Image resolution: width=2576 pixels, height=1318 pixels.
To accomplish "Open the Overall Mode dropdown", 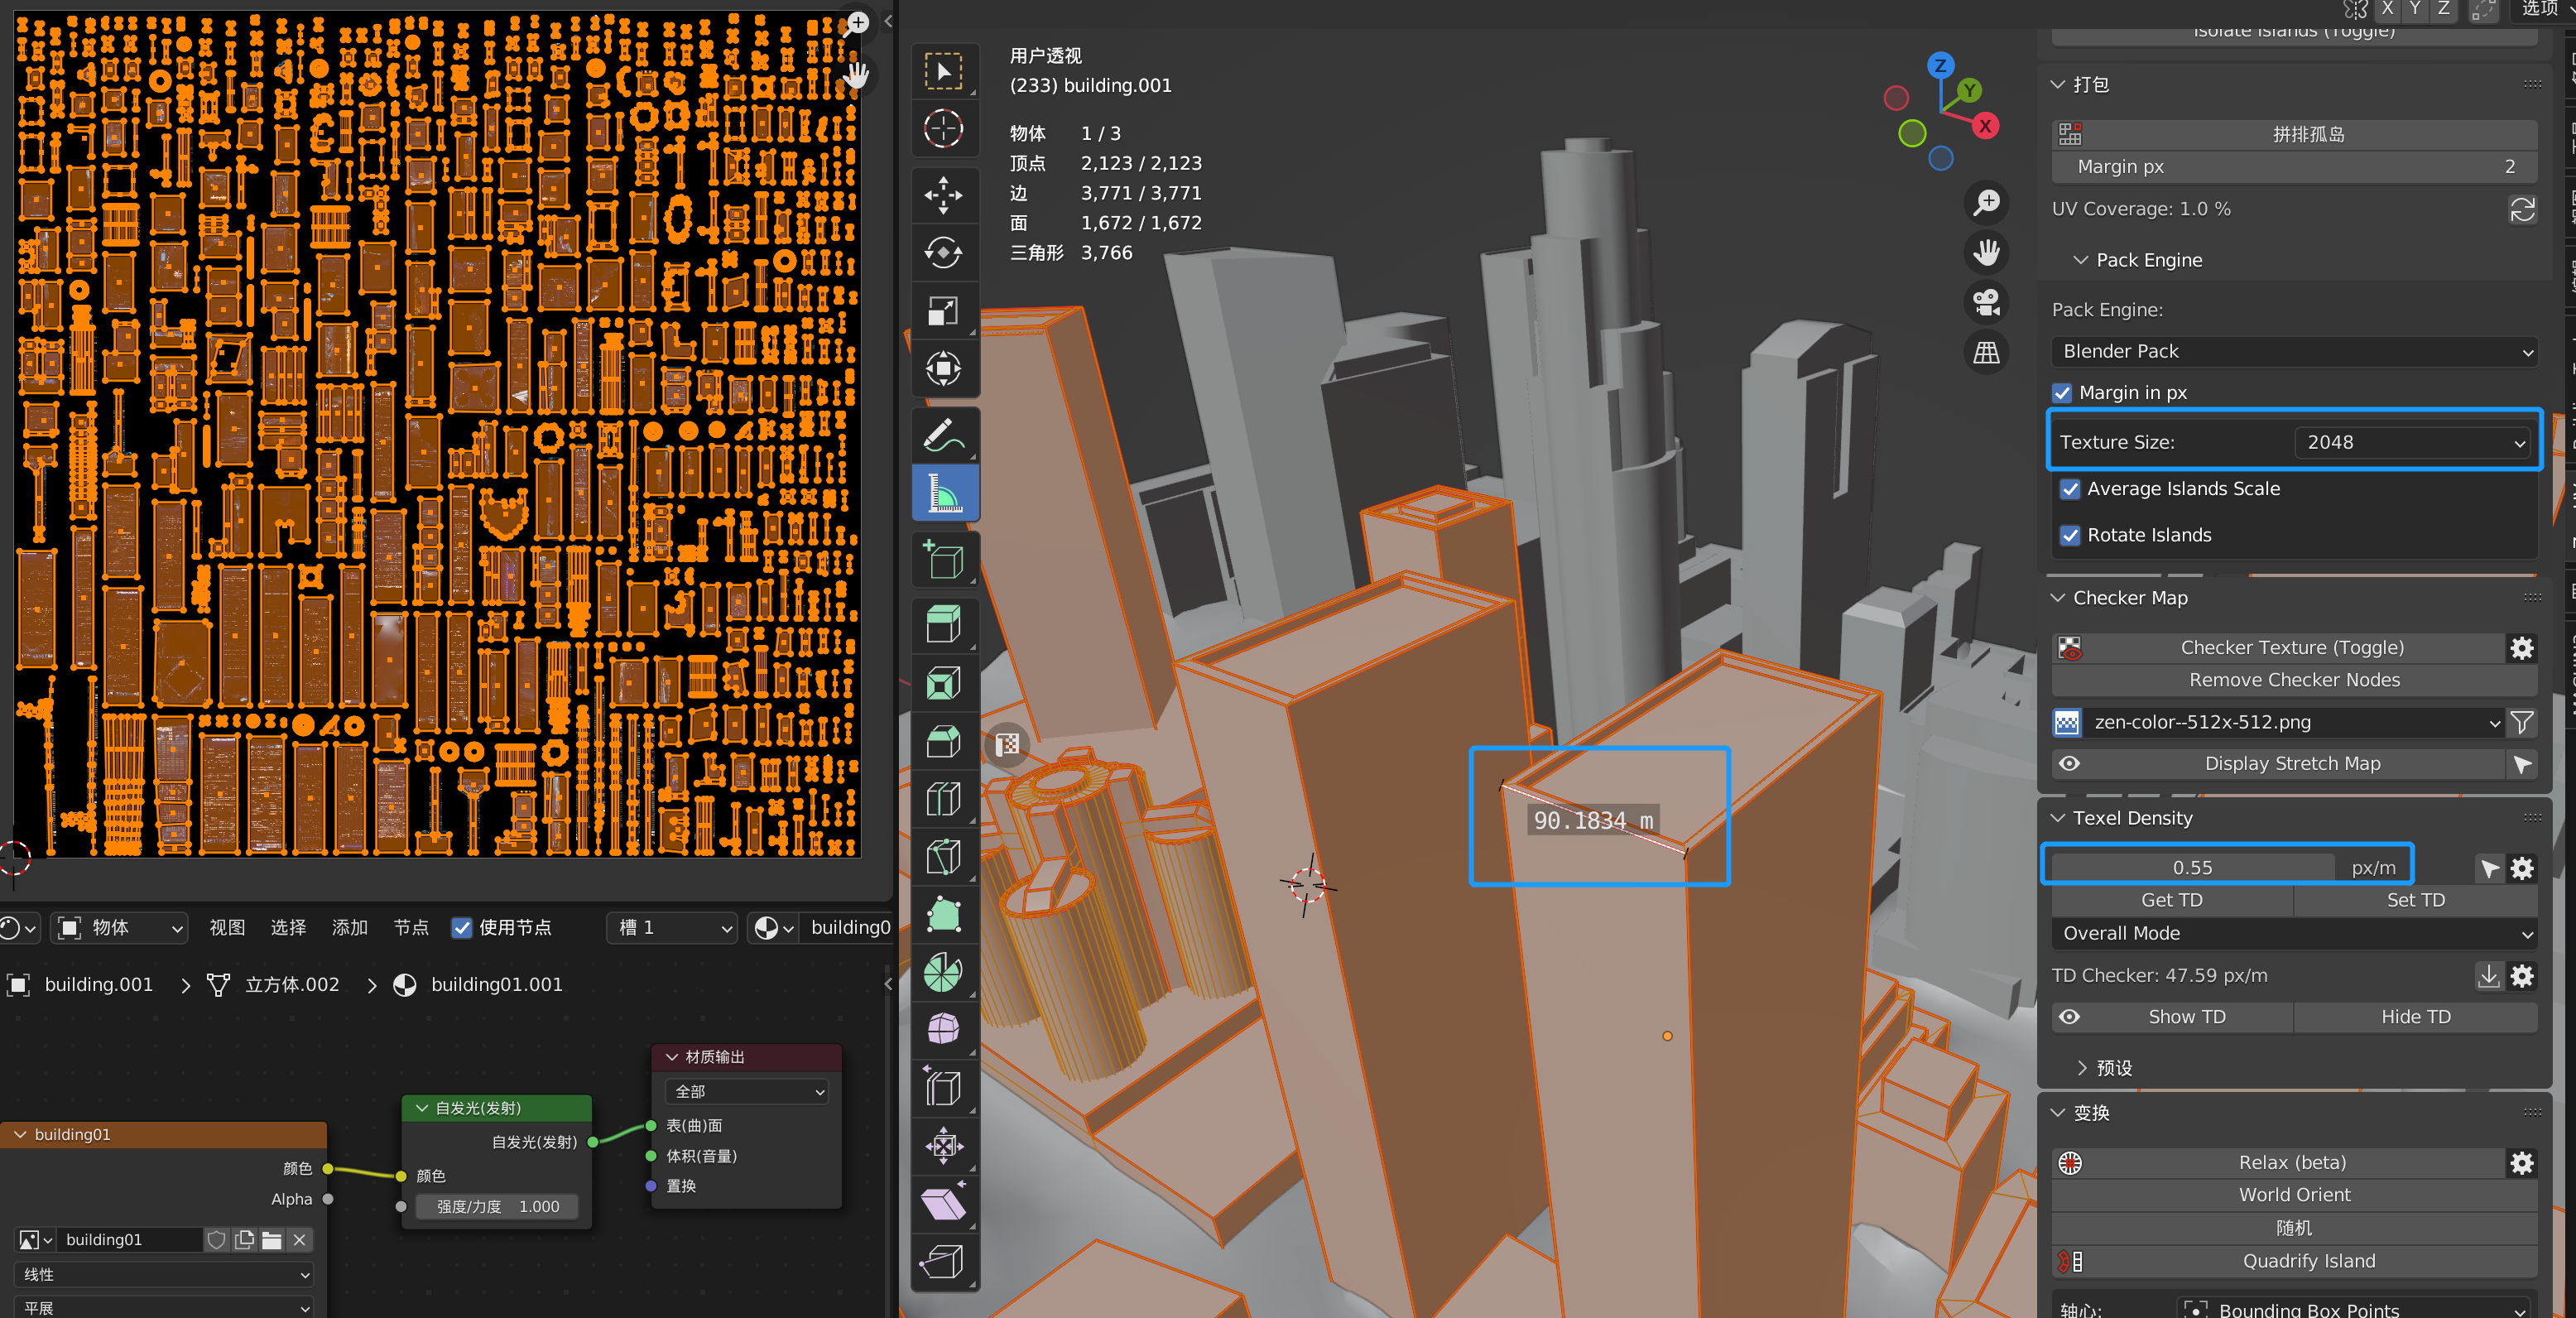I will pyautogui.click(x=2294, y=933).
